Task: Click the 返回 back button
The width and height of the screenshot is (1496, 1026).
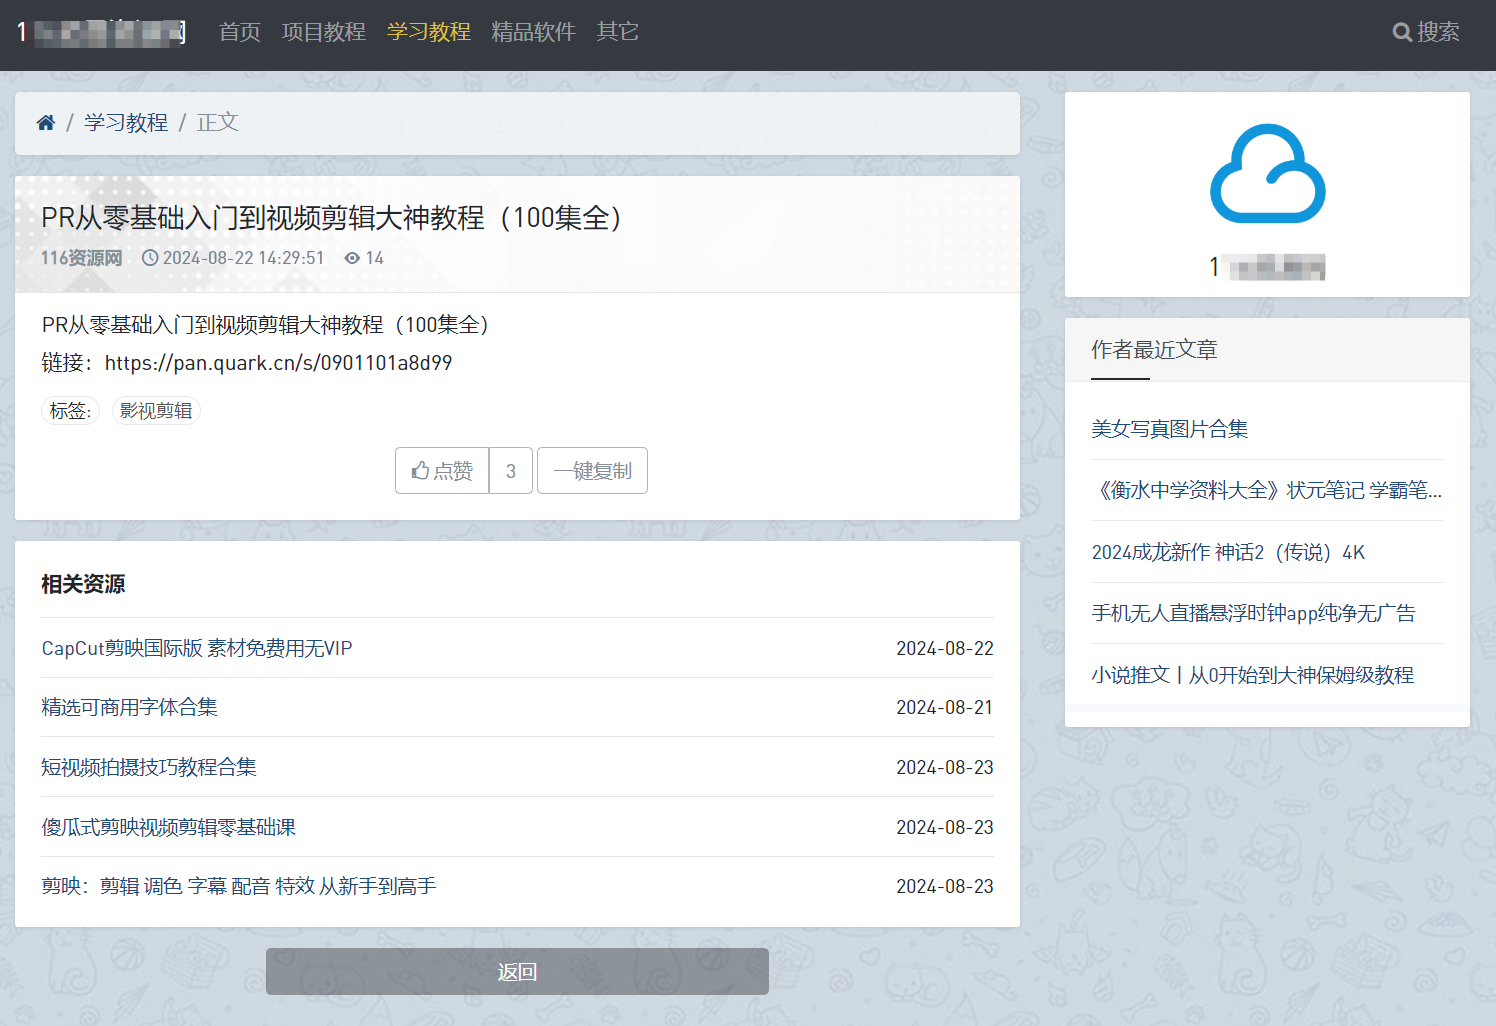Action: click(x=517, y=971)
